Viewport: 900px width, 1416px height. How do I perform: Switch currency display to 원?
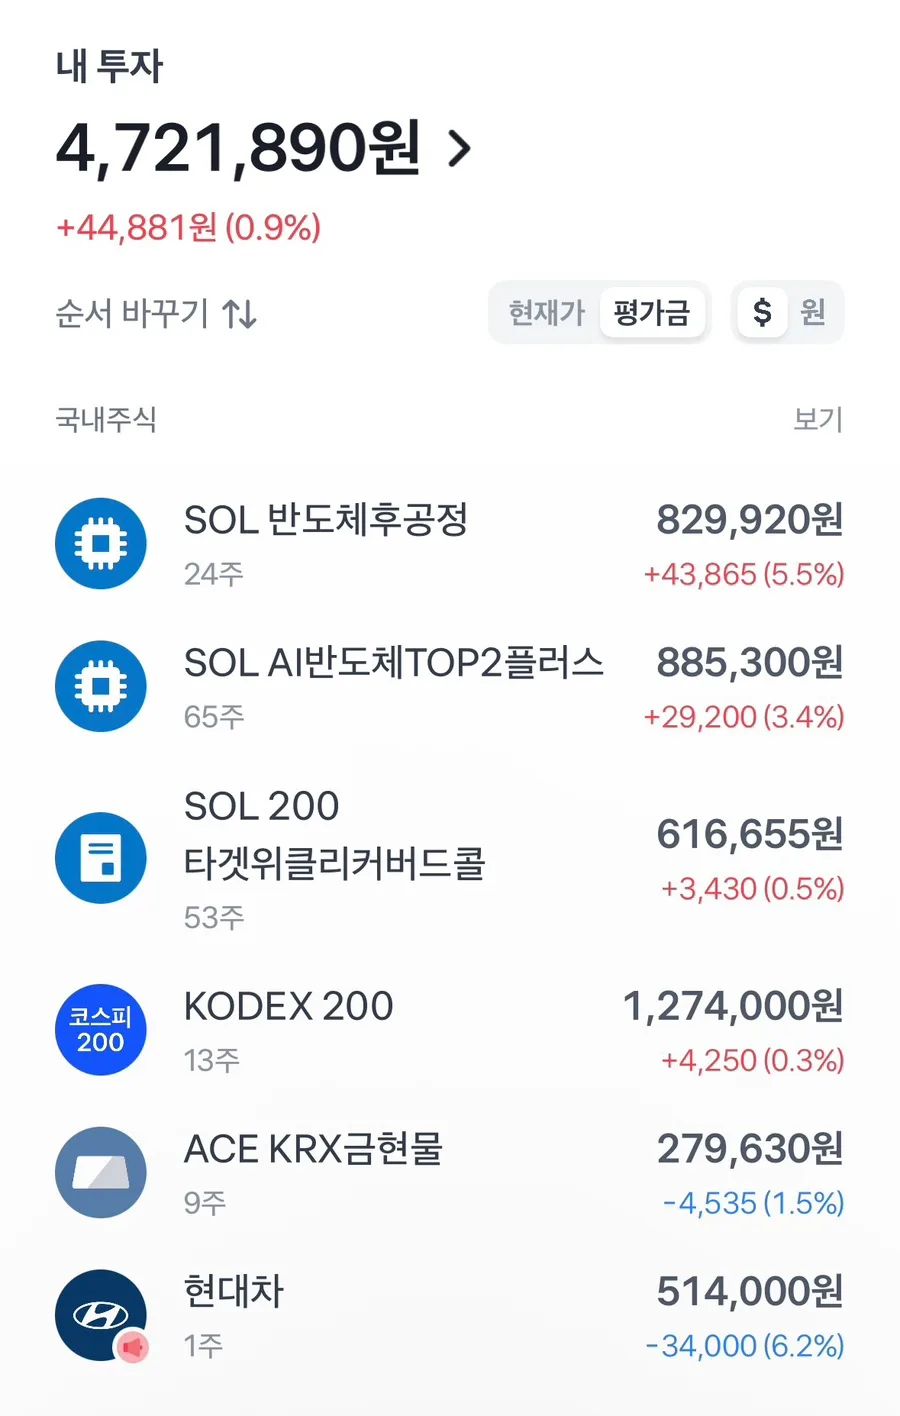[x=813, y=313]
